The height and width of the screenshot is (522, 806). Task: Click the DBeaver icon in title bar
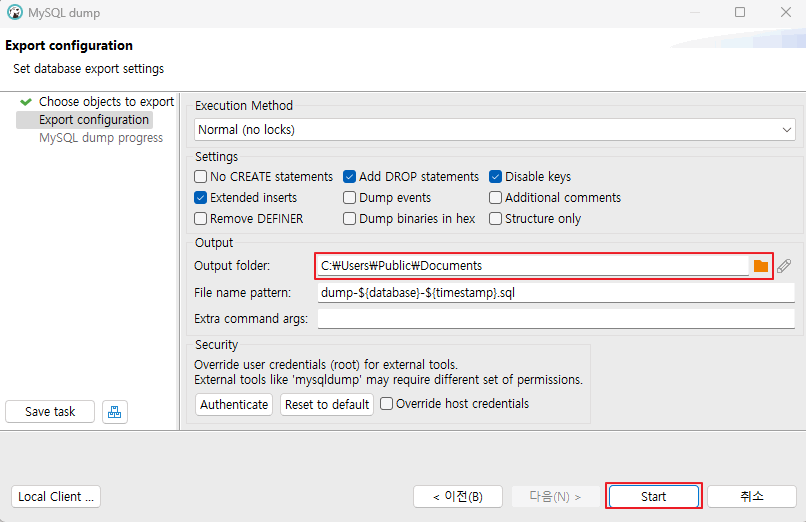pos(14,12)
